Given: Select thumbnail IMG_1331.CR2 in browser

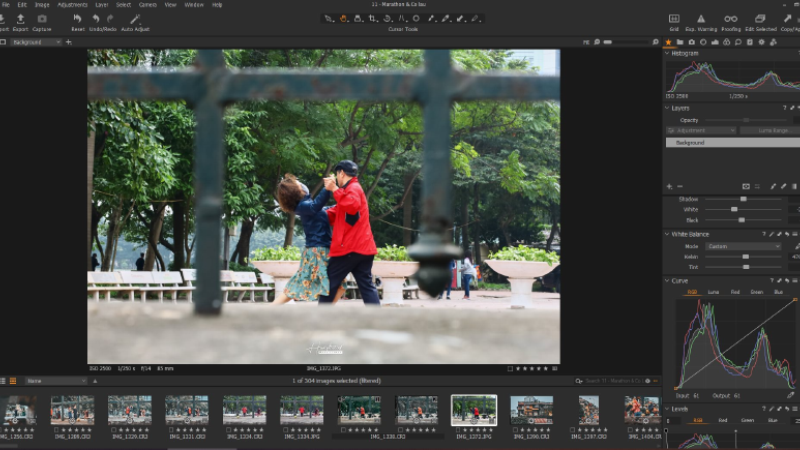Looking at the screenshot, I should coord(187,410).
